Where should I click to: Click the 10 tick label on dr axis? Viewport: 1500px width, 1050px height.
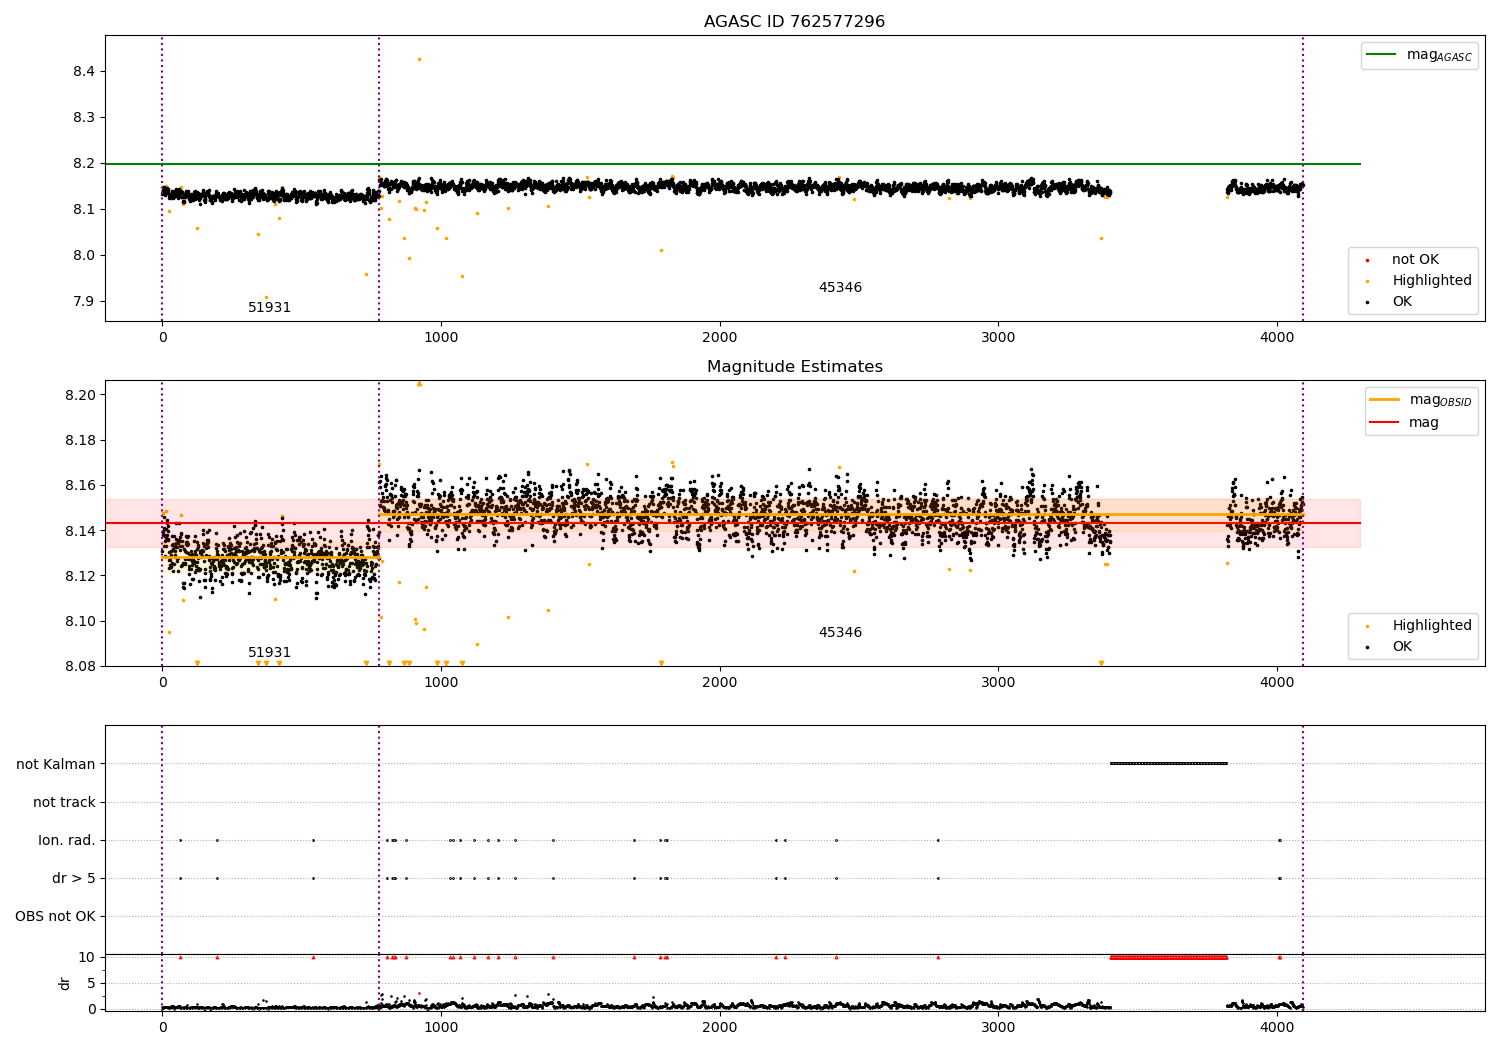coord(87,957)
